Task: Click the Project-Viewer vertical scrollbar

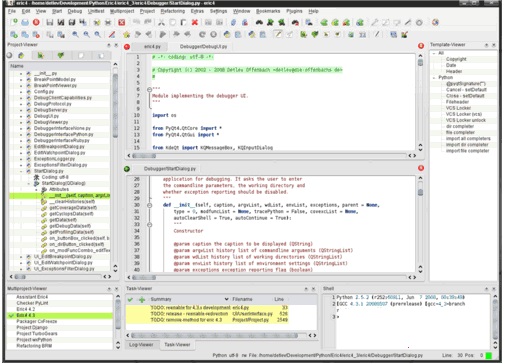Action: coord(115,166)
